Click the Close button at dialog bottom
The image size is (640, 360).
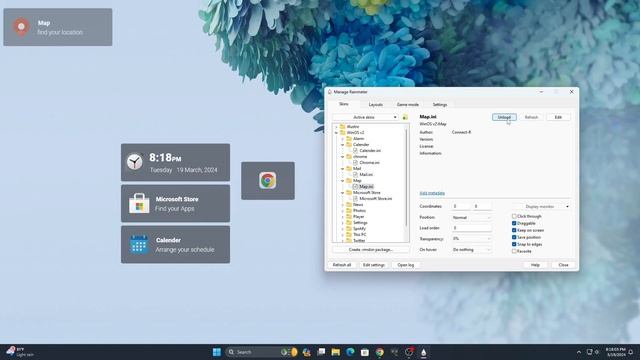point(563,265)
